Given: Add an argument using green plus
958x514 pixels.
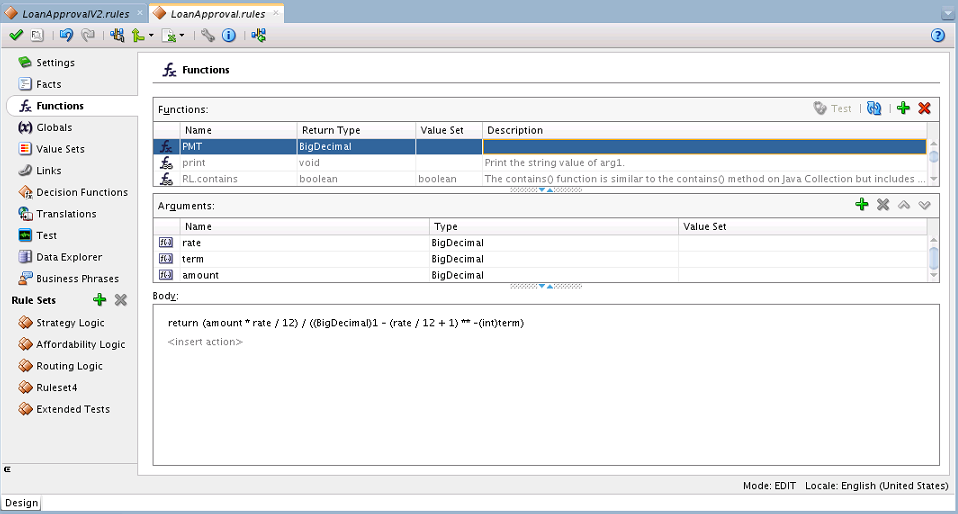Looking at the screenshot, I should tap(861, 204).
